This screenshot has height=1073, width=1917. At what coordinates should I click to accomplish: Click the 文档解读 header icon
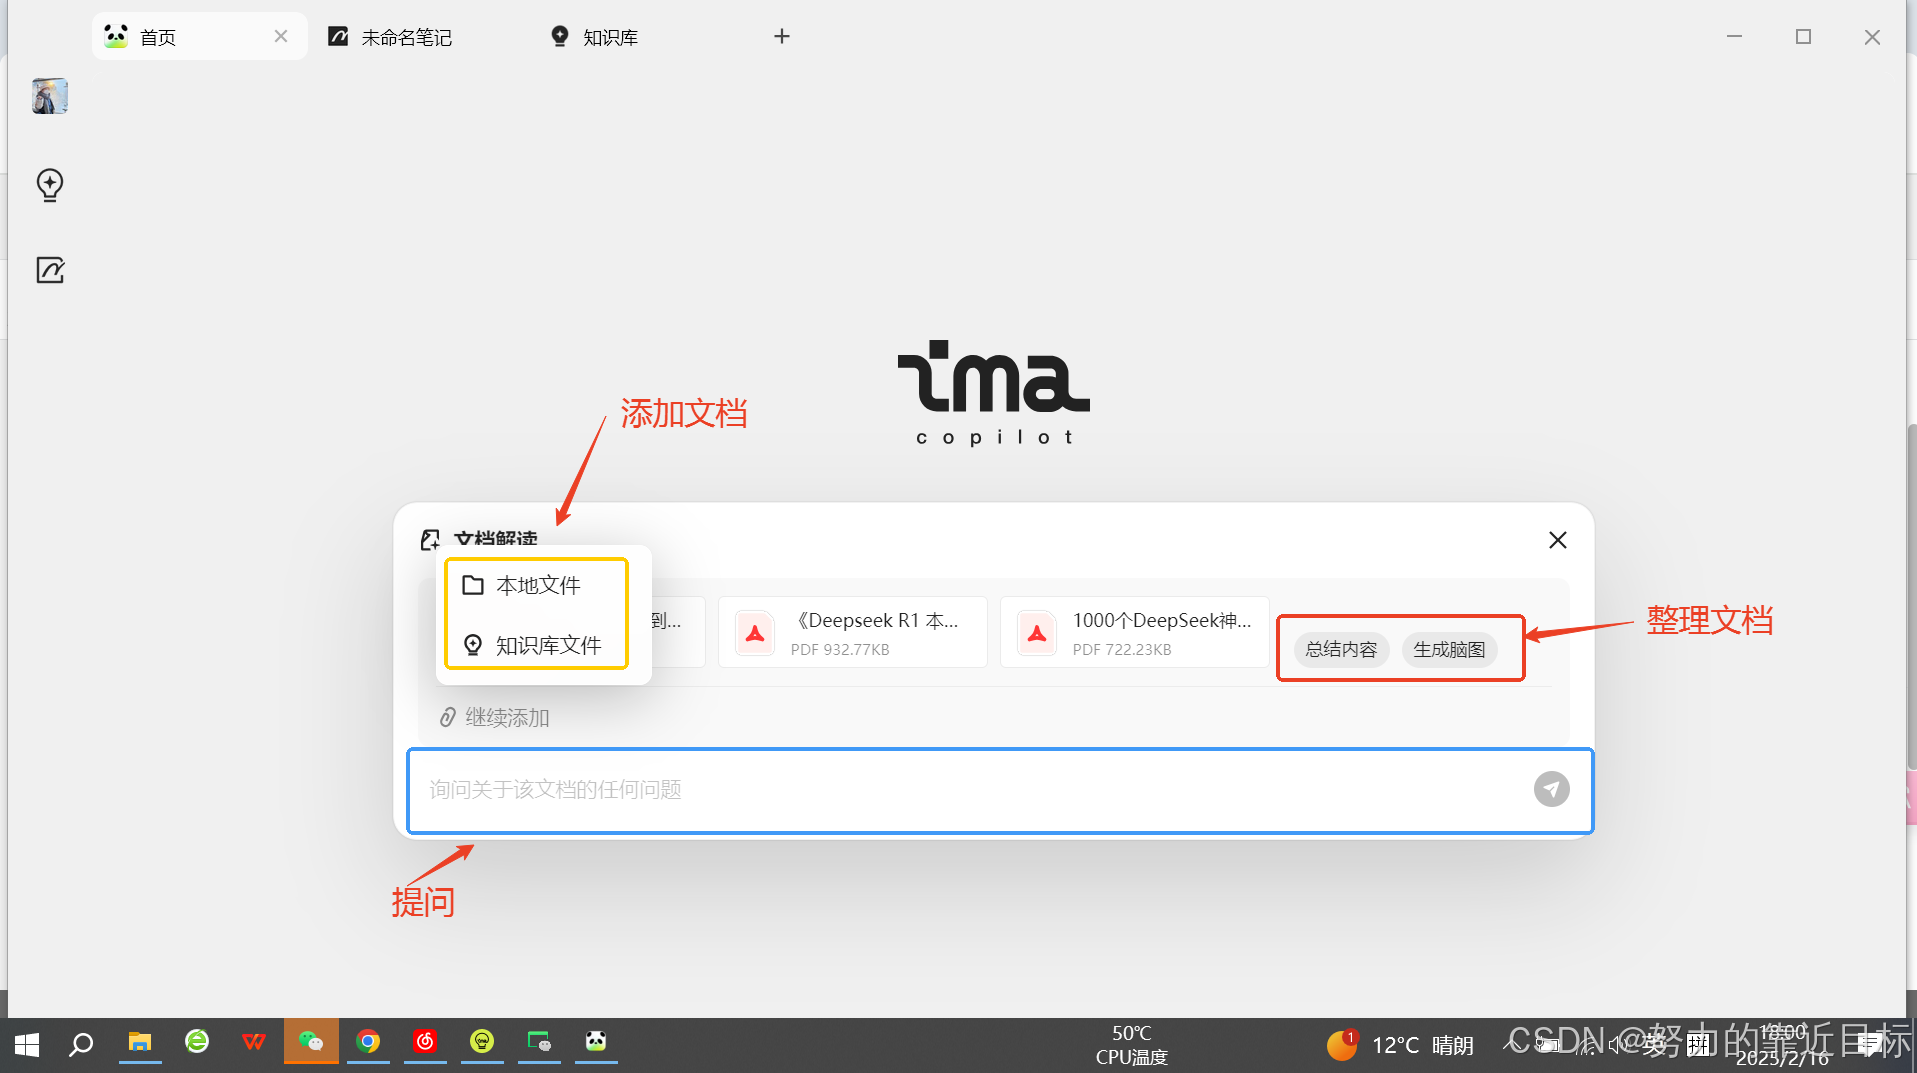pos(430,540)
